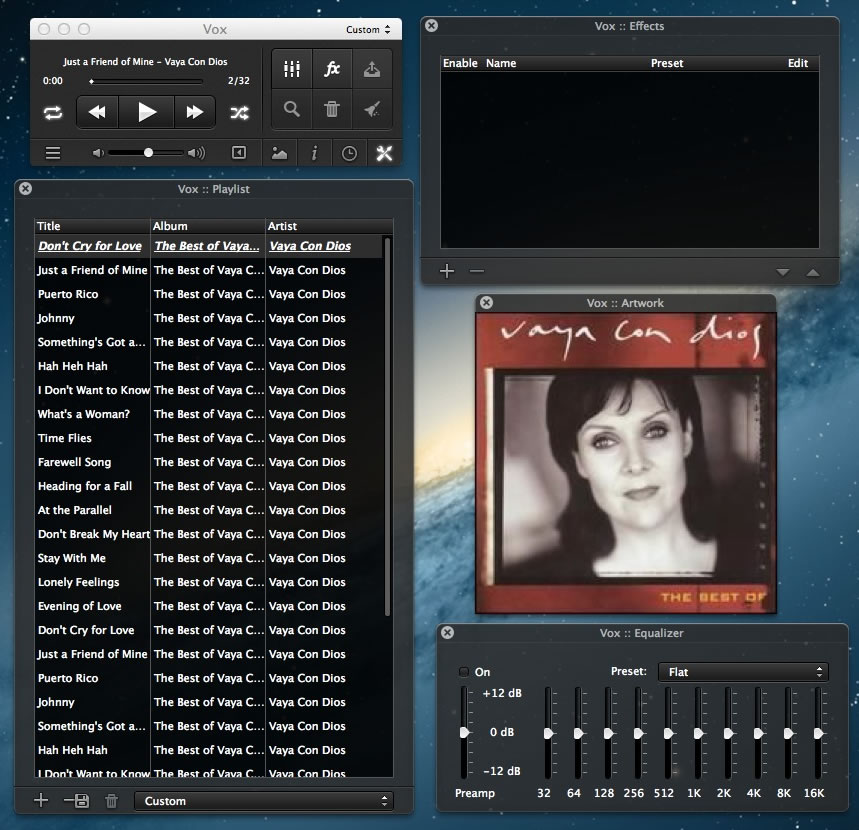Viewport: 859px width, 830px height.
Task: Open the equalizer Preset Flat dropdown
Action: [x=742, y=672]
